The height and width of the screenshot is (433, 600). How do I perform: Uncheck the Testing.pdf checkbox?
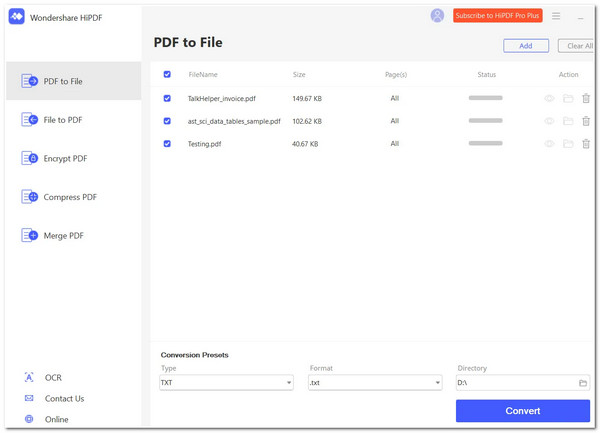[x=167, y=143]
